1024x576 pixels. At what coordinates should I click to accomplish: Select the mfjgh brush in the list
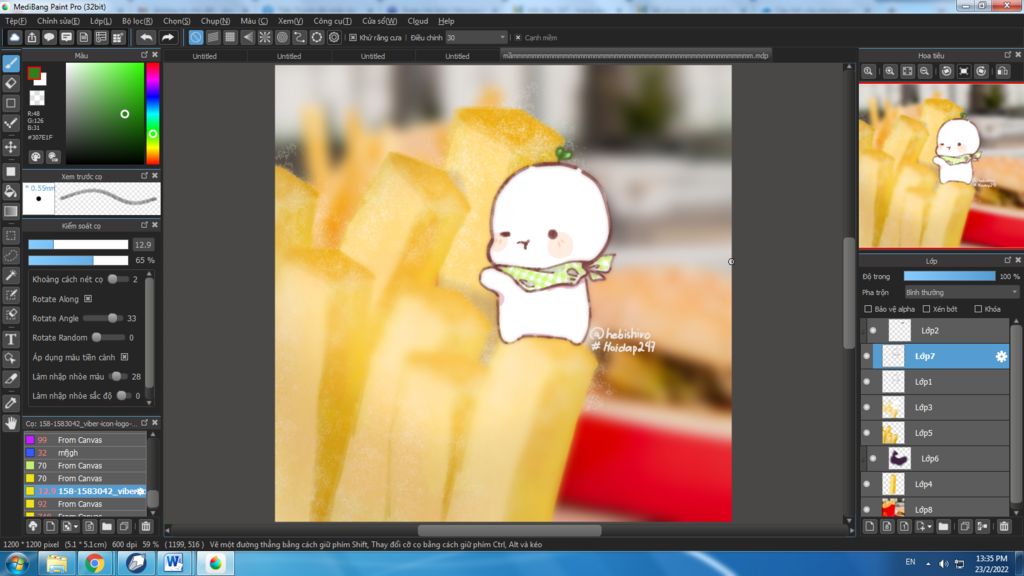coord(85,453)
